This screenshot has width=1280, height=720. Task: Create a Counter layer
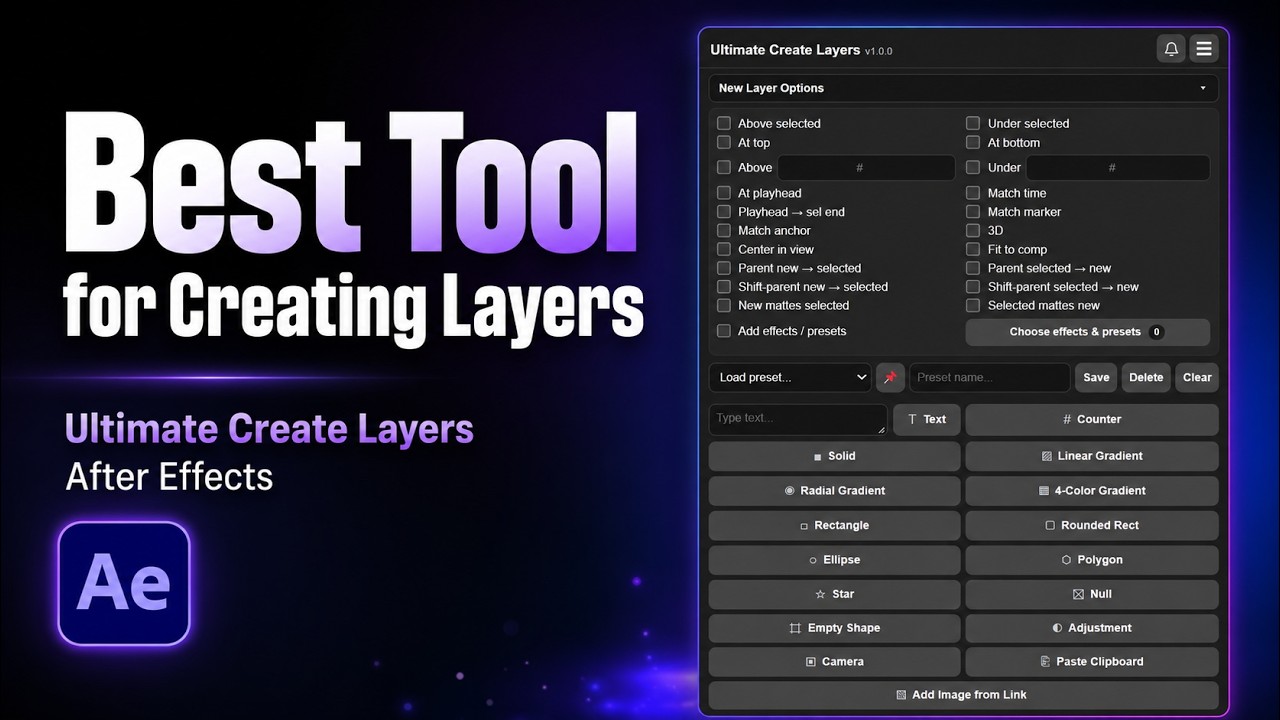pyautogui.click(x=1092, y=419)
